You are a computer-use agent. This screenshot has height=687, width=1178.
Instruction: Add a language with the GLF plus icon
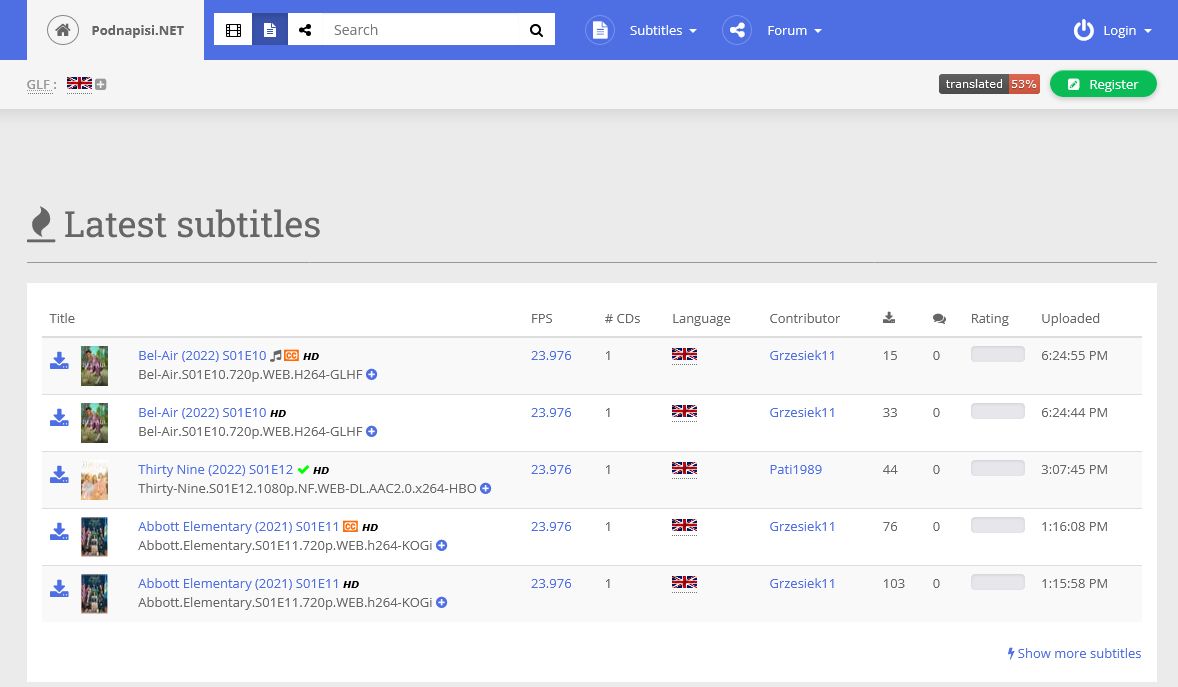pos(101,85)
